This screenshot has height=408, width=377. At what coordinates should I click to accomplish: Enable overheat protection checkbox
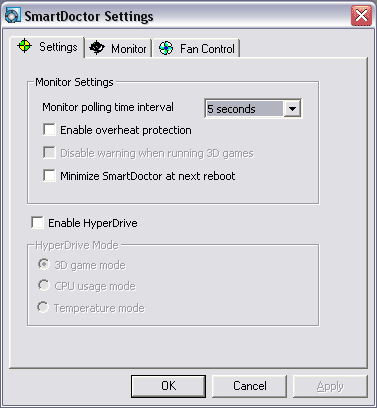tap(49, 129)
